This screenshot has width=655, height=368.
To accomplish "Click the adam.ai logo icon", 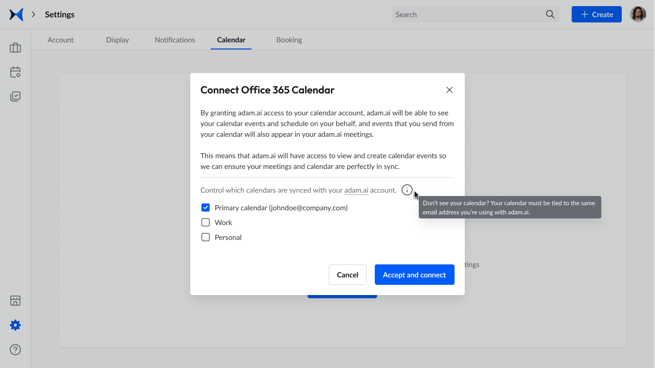I will (16, 14).
